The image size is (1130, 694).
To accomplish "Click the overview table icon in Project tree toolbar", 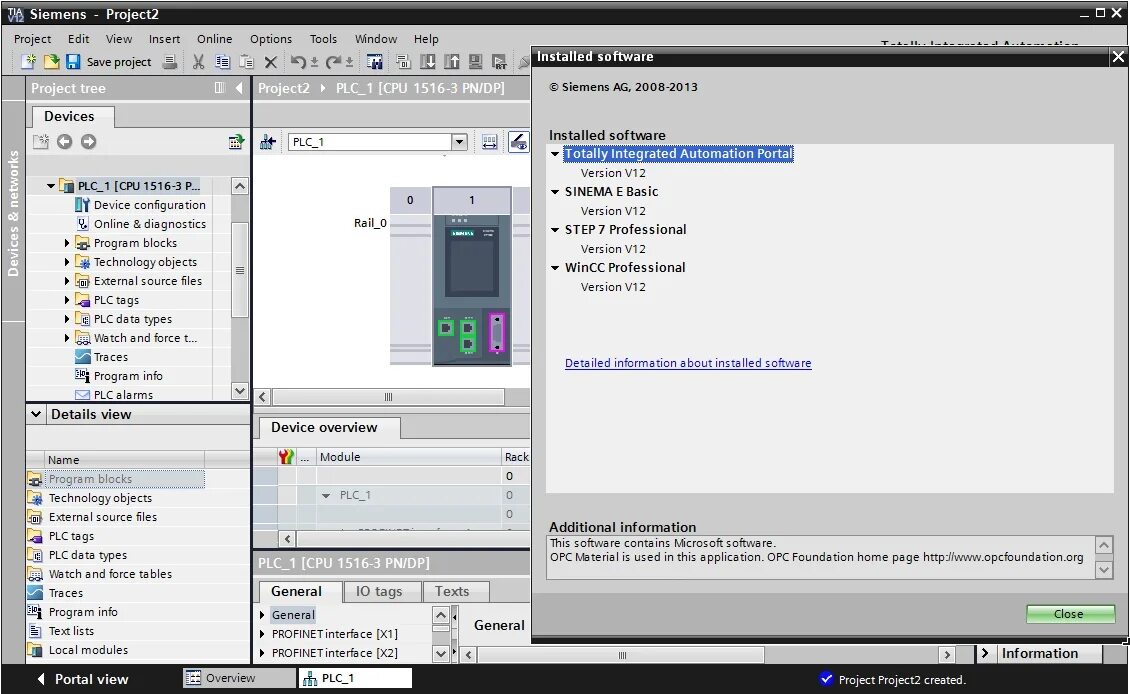I will coord(236,141).
